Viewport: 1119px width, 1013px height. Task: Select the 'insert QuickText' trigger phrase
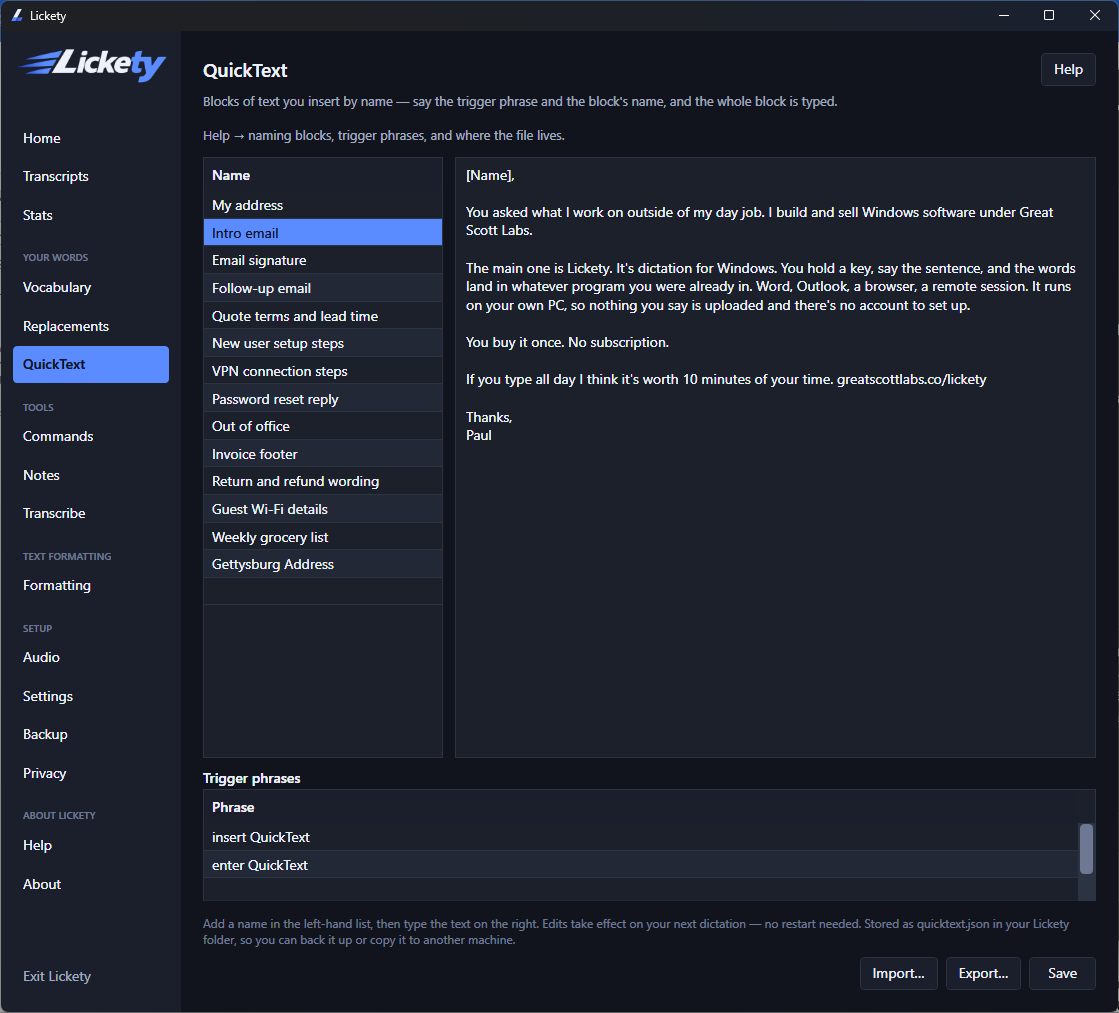[x=640, y=837]
